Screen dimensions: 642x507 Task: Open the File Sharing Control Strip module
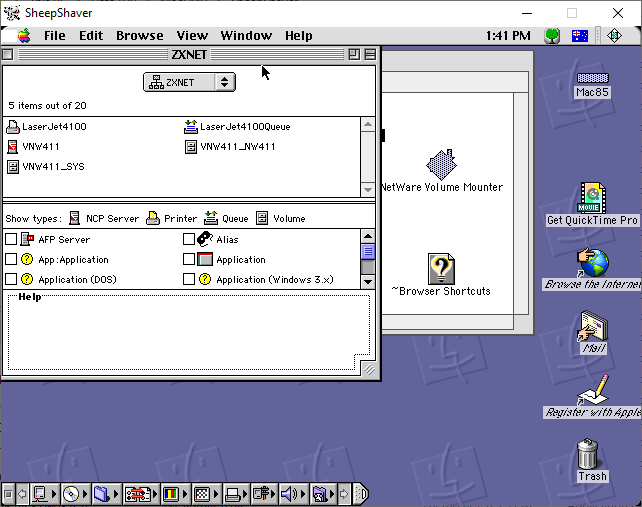tap(105, 494)
